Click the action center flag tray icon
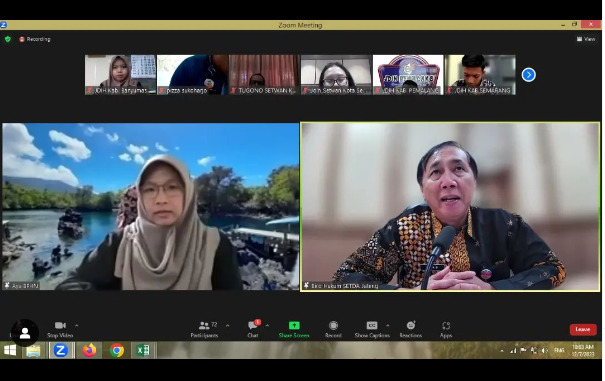This screenshot has height=381, width=605. point(524,351)
